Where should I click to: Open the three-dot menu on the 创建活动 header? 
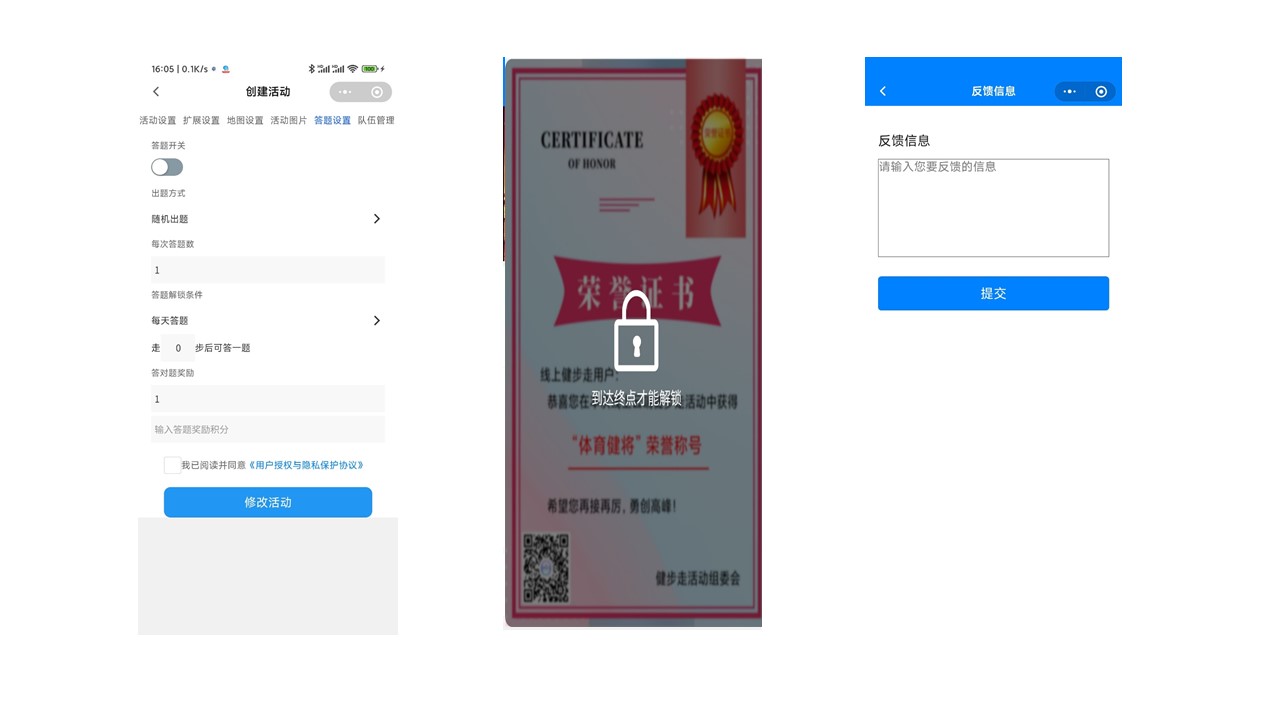(x=345, y=92)
